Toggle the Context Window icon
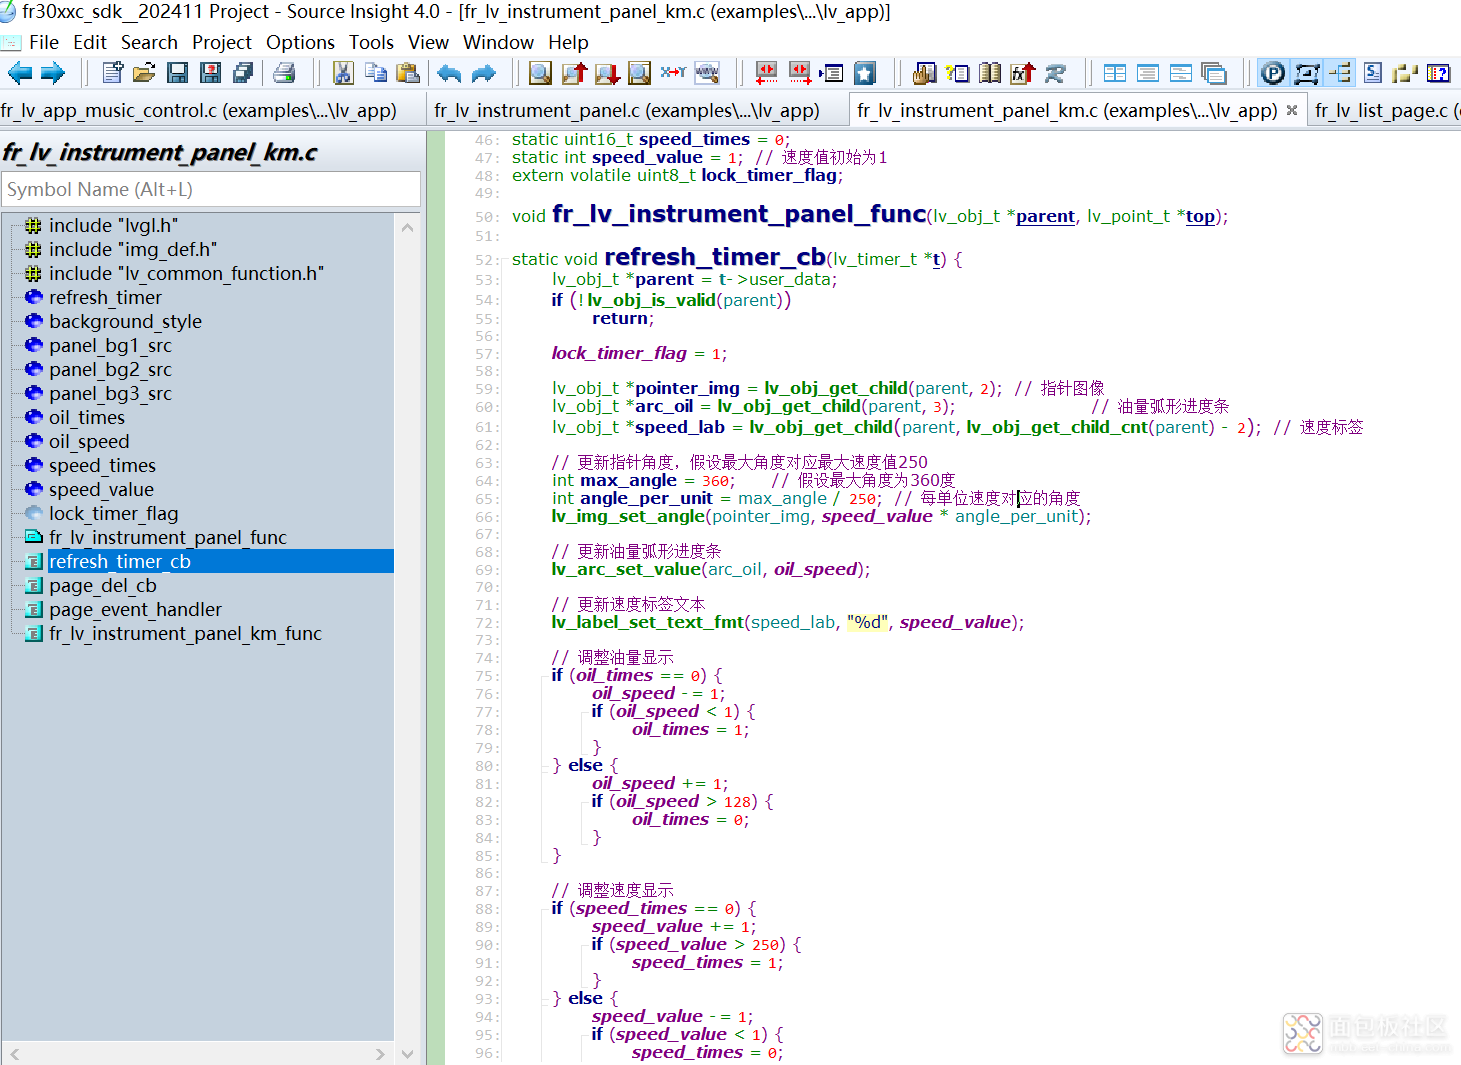Image resolution: width=1461 pixels, height=1065 pixels. click(1306, 73)
